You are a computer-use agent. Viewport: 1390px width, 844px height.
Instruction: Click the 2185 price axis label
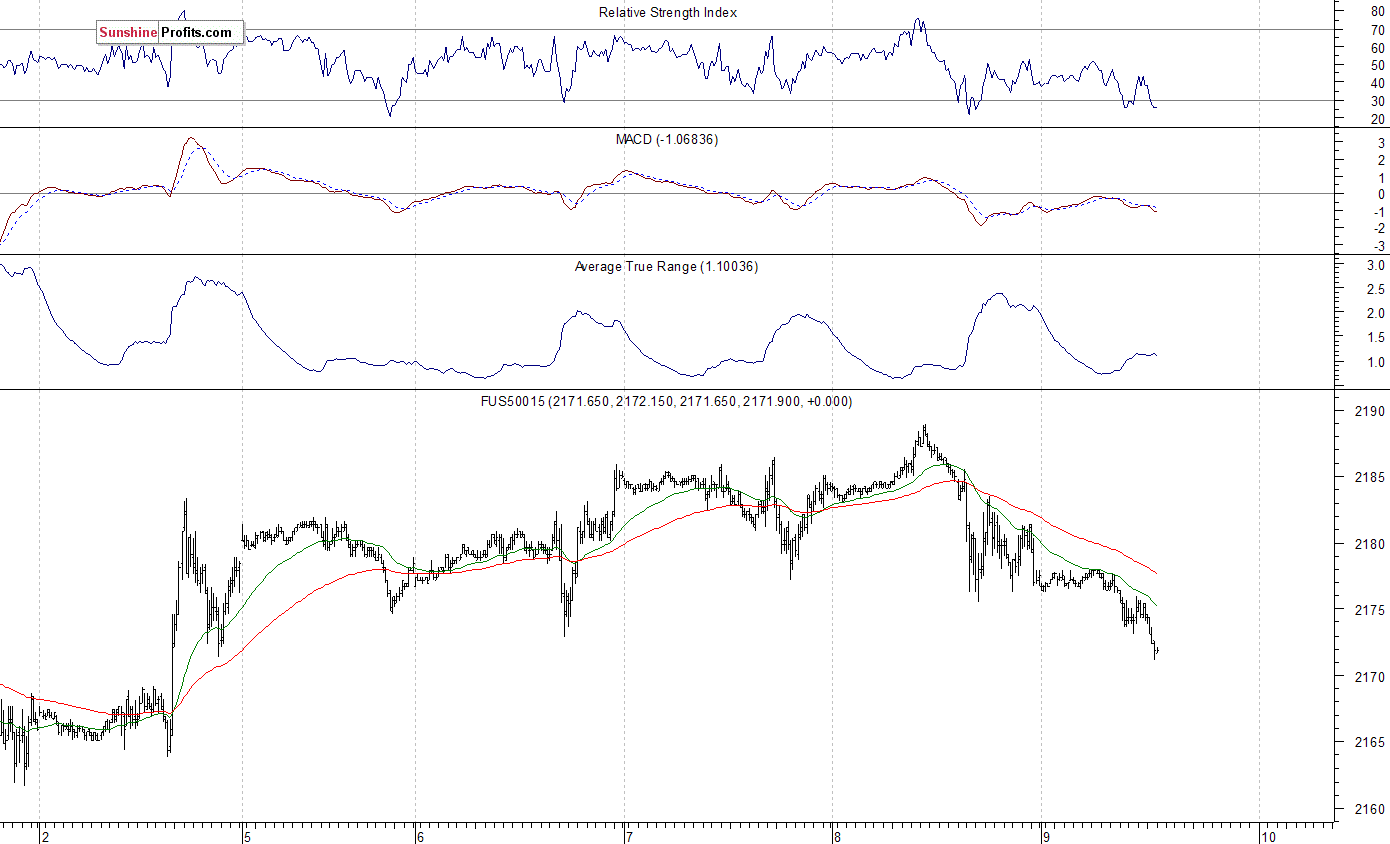(x=1371, y=477)
